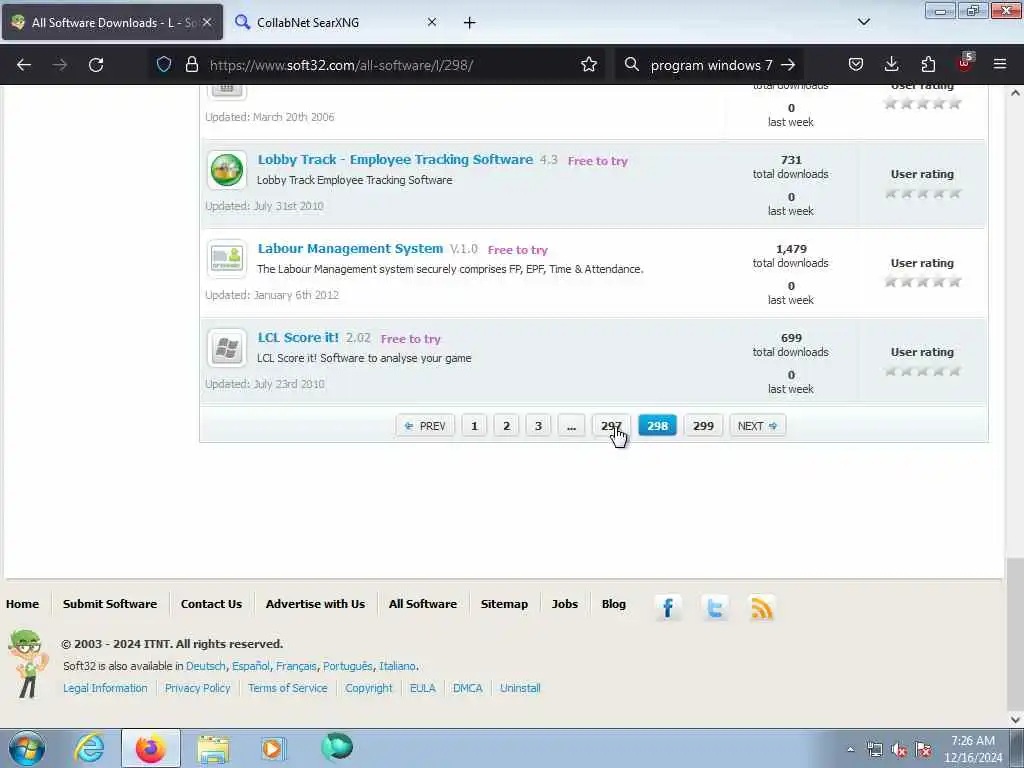Rate LCL Score it! using its stars
This screenshot has height=768, width=1024.
[922, 371]
